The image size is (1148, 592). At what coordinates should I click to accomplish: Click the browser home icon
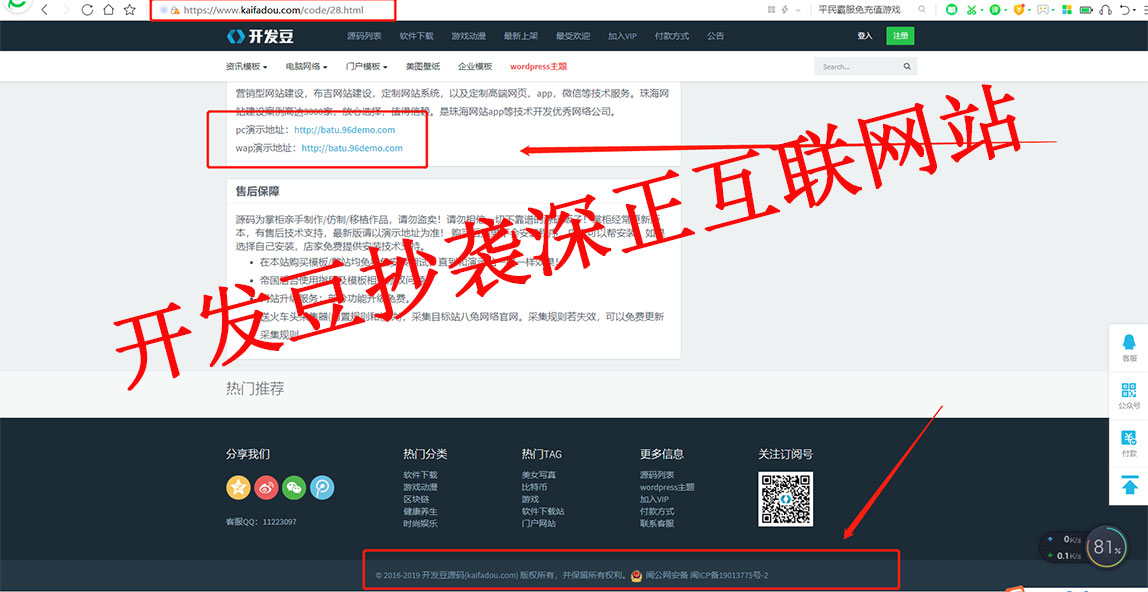[108, 10]
